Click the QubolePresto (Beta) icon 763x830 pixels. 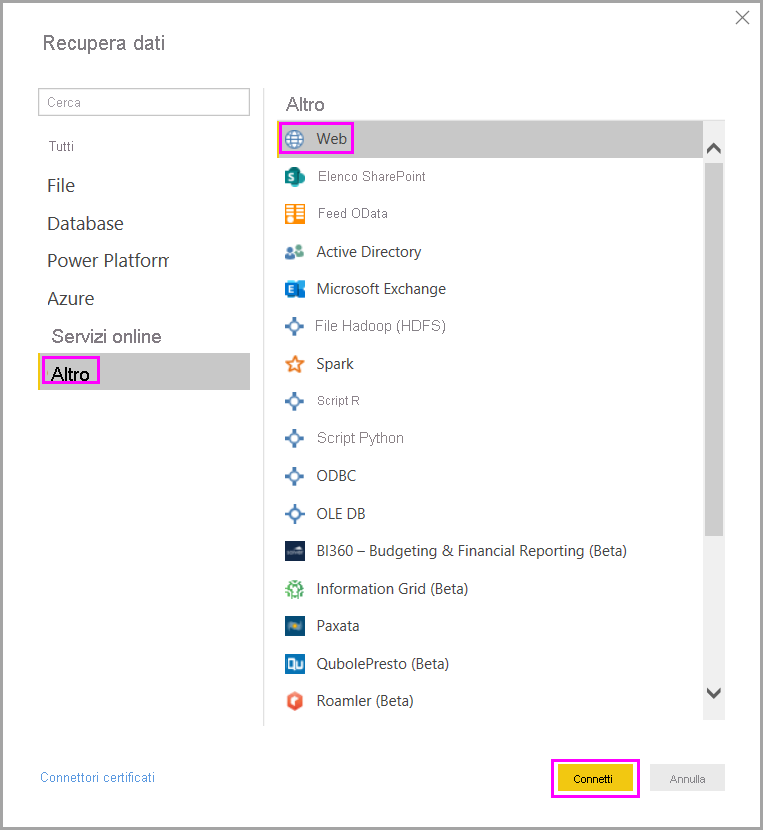pos(294,664)
